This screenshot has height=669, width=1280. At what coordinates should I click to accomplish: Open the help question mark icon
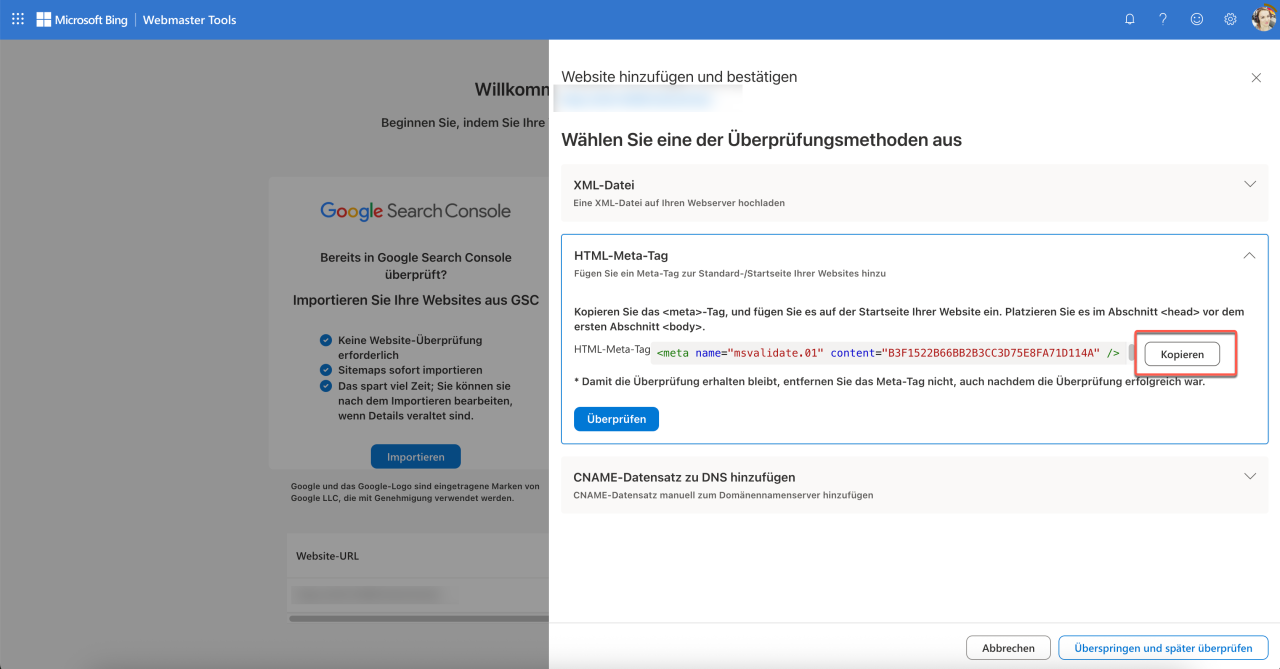pos(1163,19)
